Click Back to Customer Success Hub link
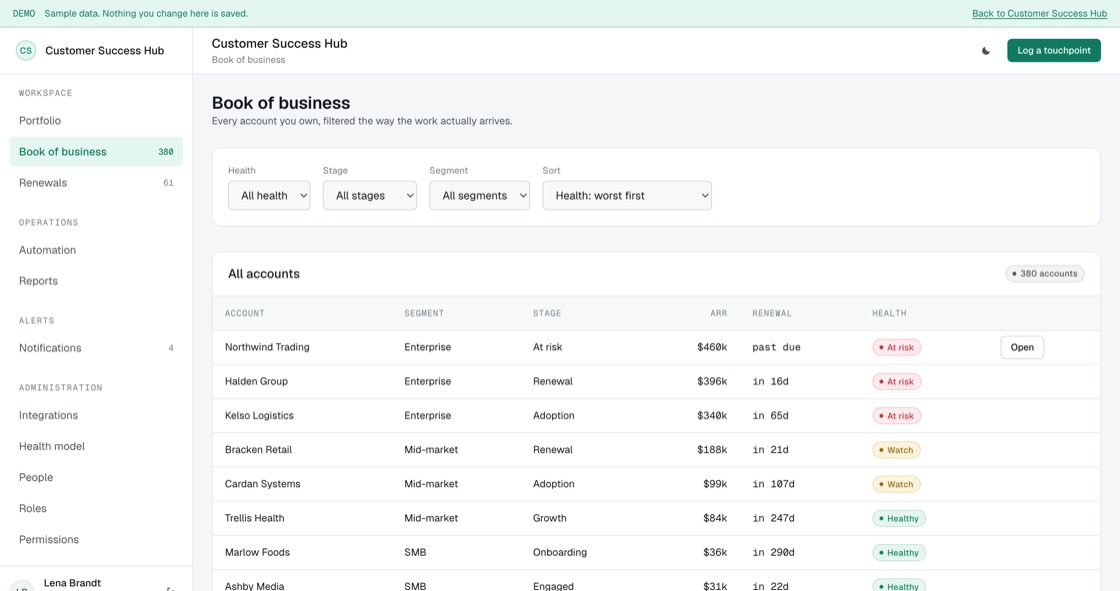The height and width of the screenshot is (591, 1120). point(1039,14)
